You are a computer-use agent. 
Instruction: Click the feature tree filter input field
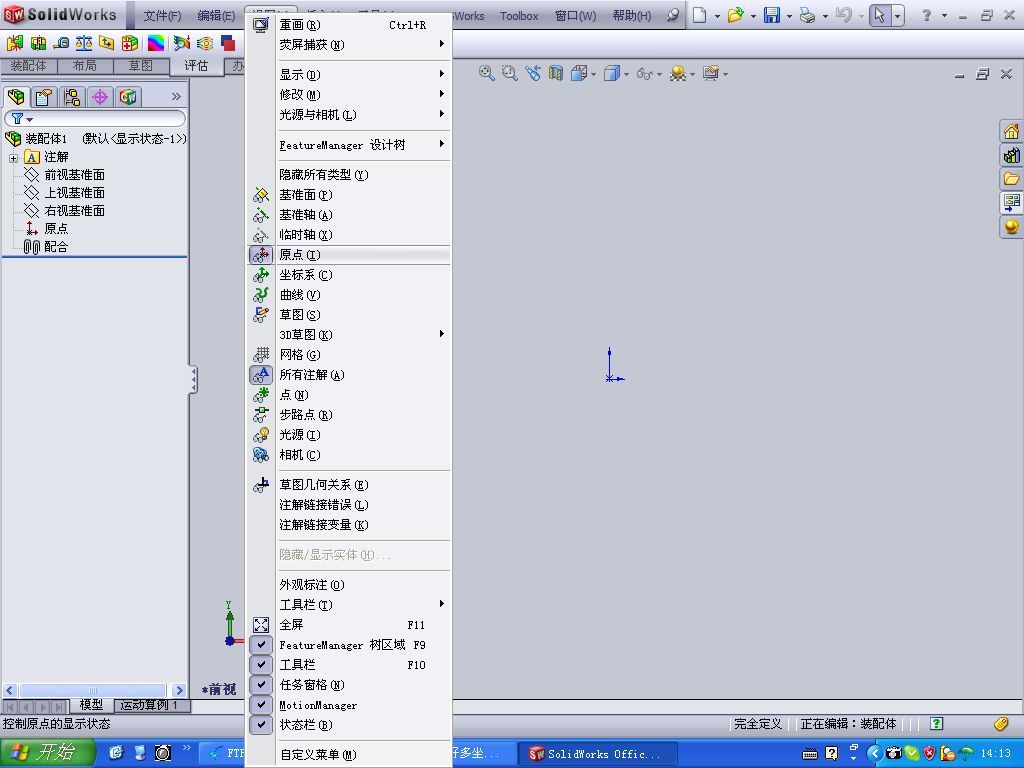coord(95,118)
